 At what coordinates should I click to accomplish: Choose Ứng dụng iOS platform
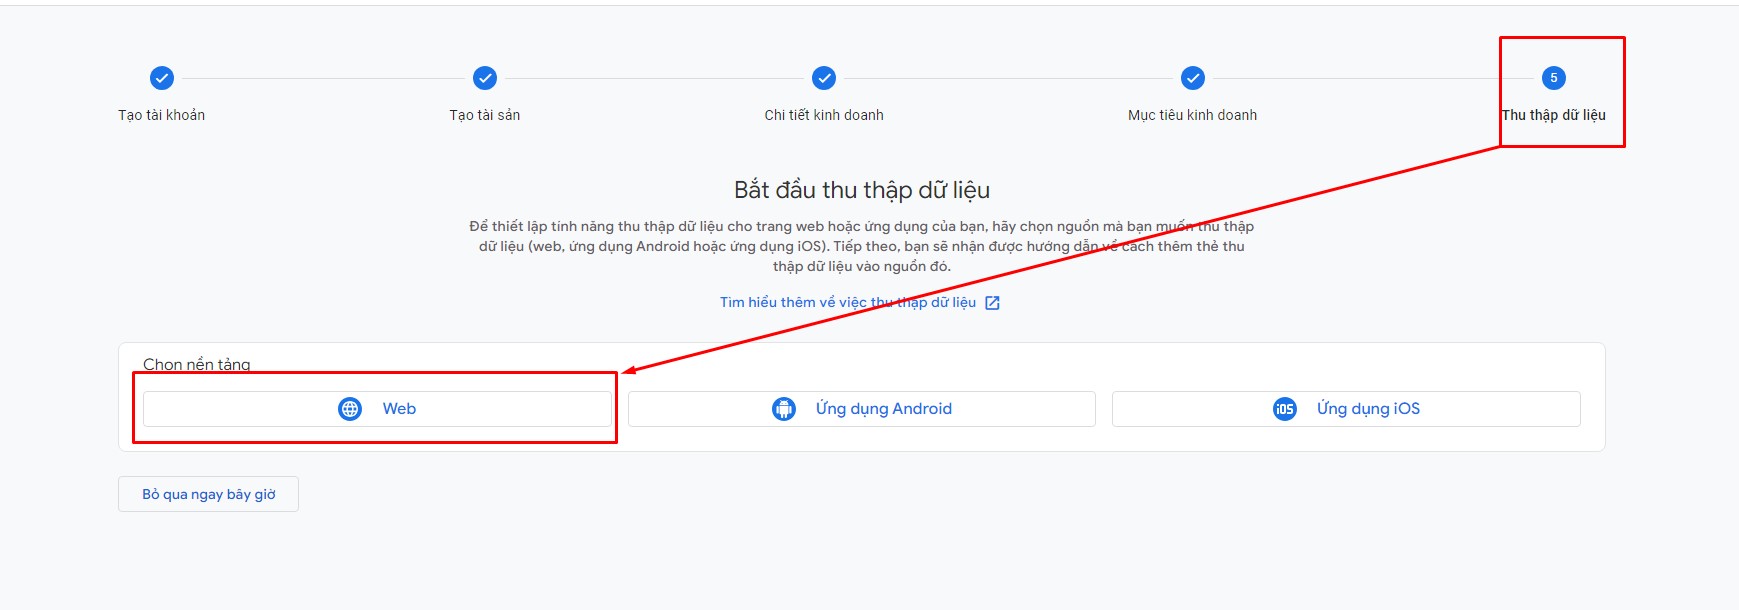[1346, 409]
